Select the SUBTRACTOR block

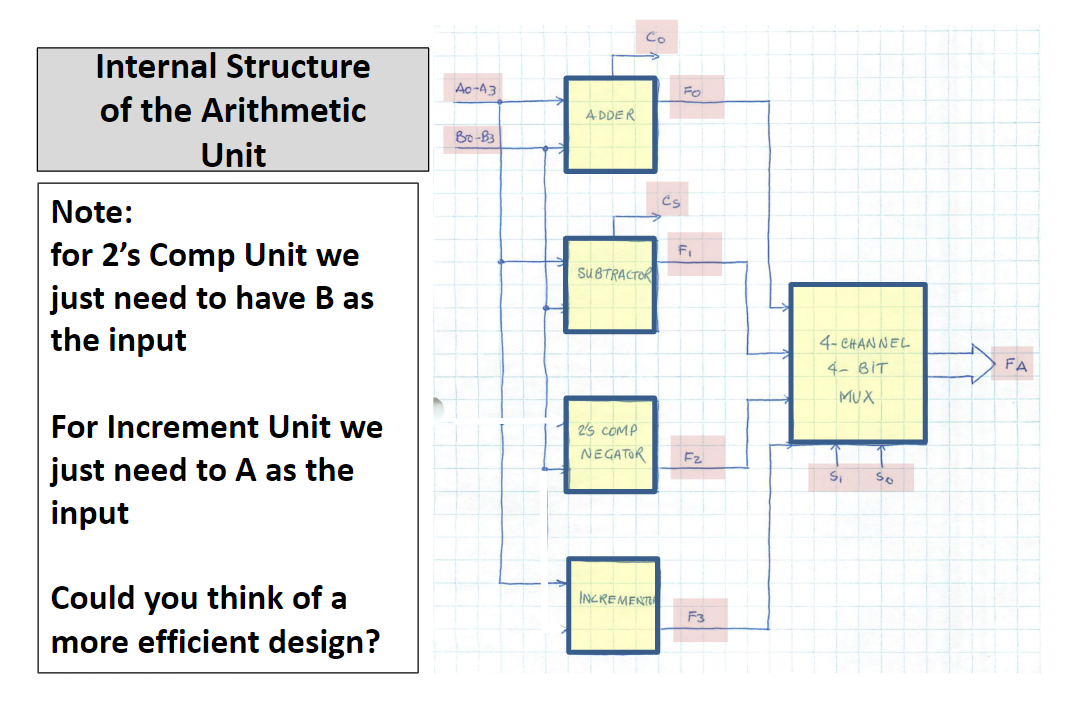pyautogui.click(x=611, y=285)
